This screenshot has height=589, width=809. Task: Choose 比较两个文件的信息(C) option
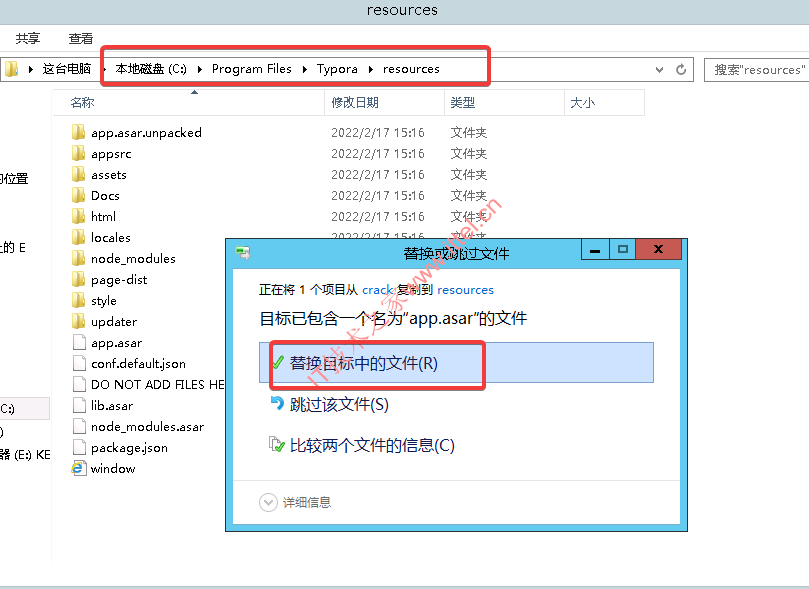click(x=362, y=445)
